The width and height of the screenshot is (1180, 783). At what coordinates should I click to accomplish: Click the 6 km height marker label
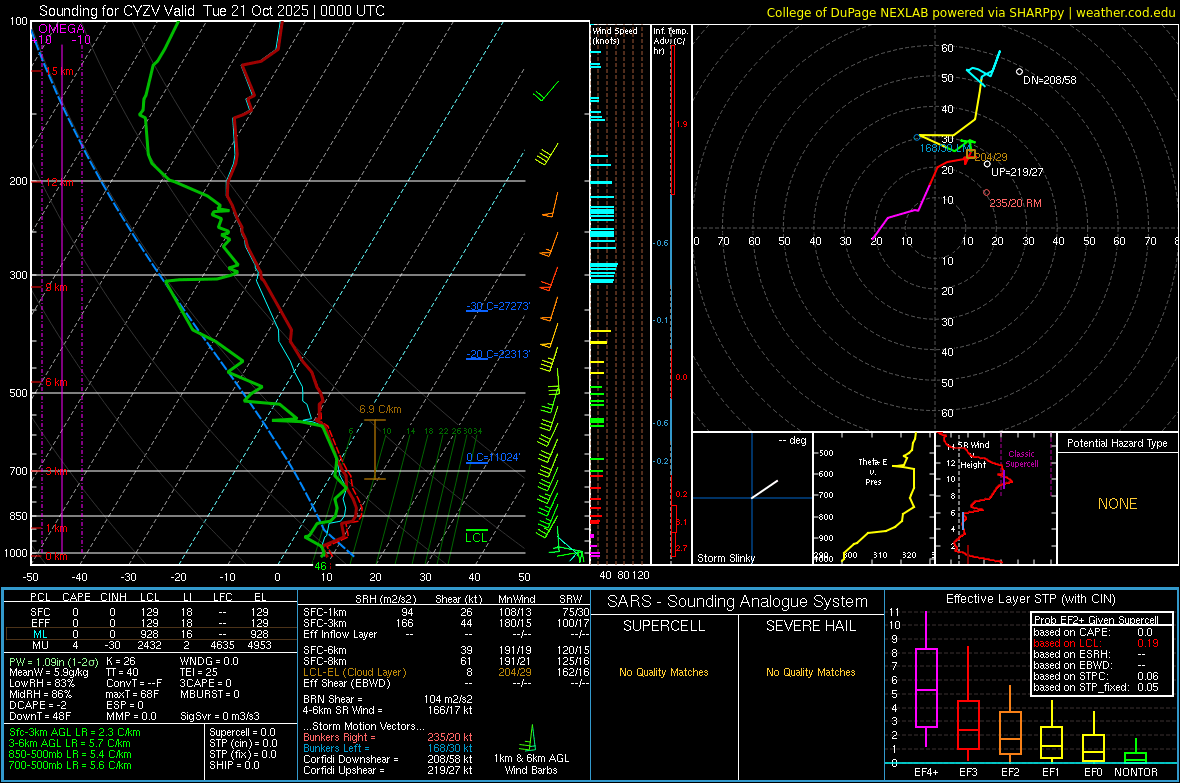[x=56, y=382]
